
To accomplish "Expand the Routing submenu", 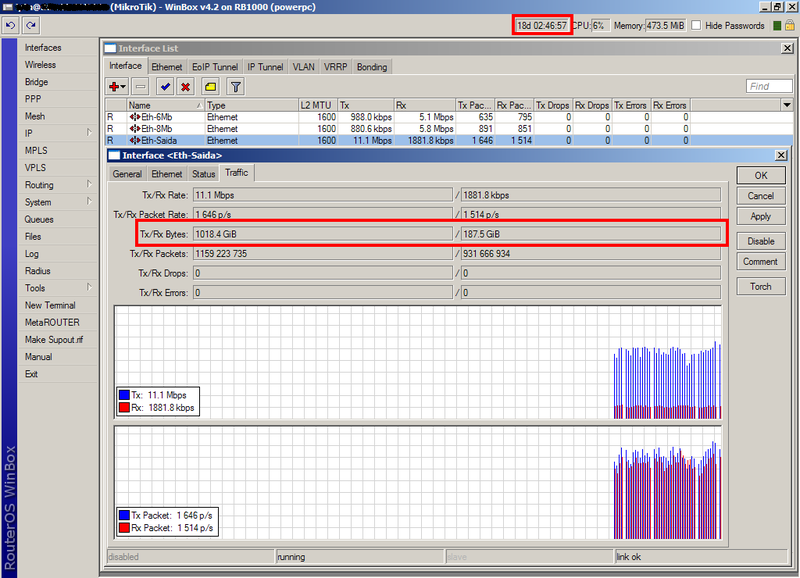I will point(89,184).
